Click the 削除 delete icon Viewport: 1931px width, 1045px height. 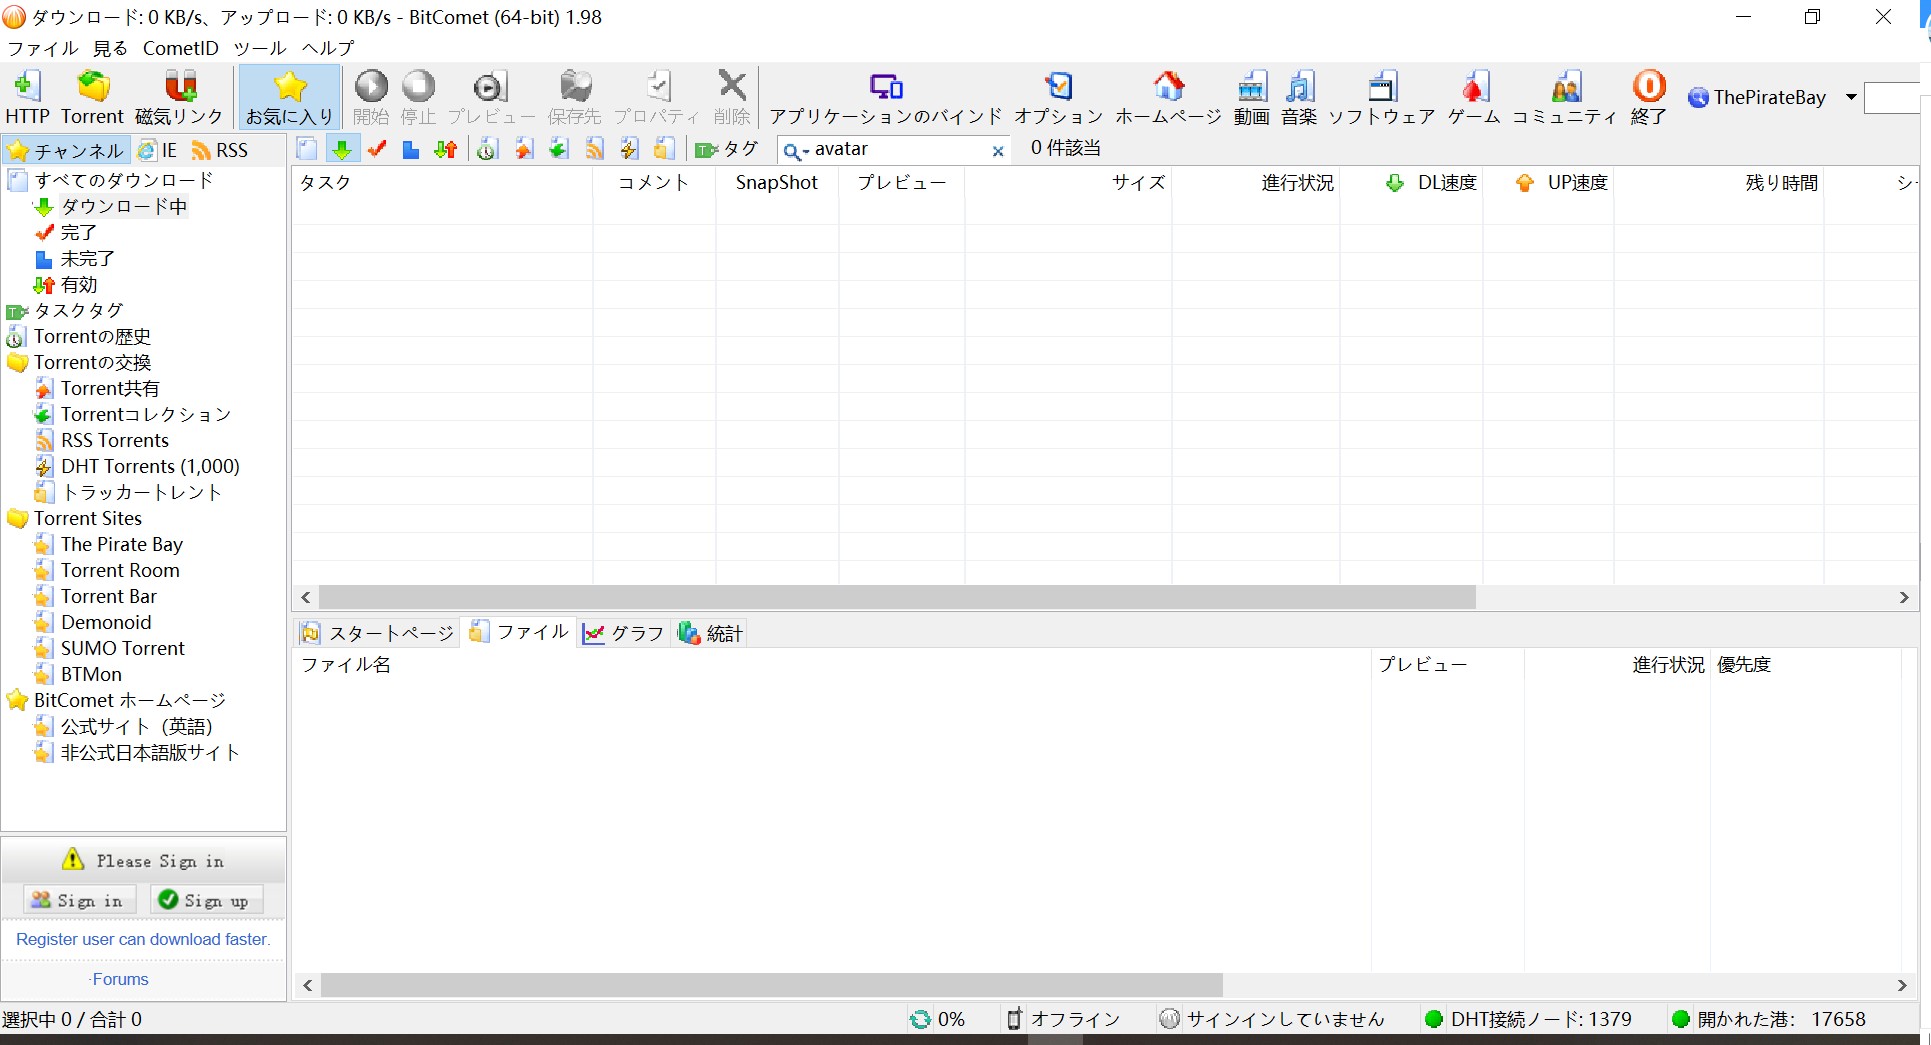coord(732,97)
